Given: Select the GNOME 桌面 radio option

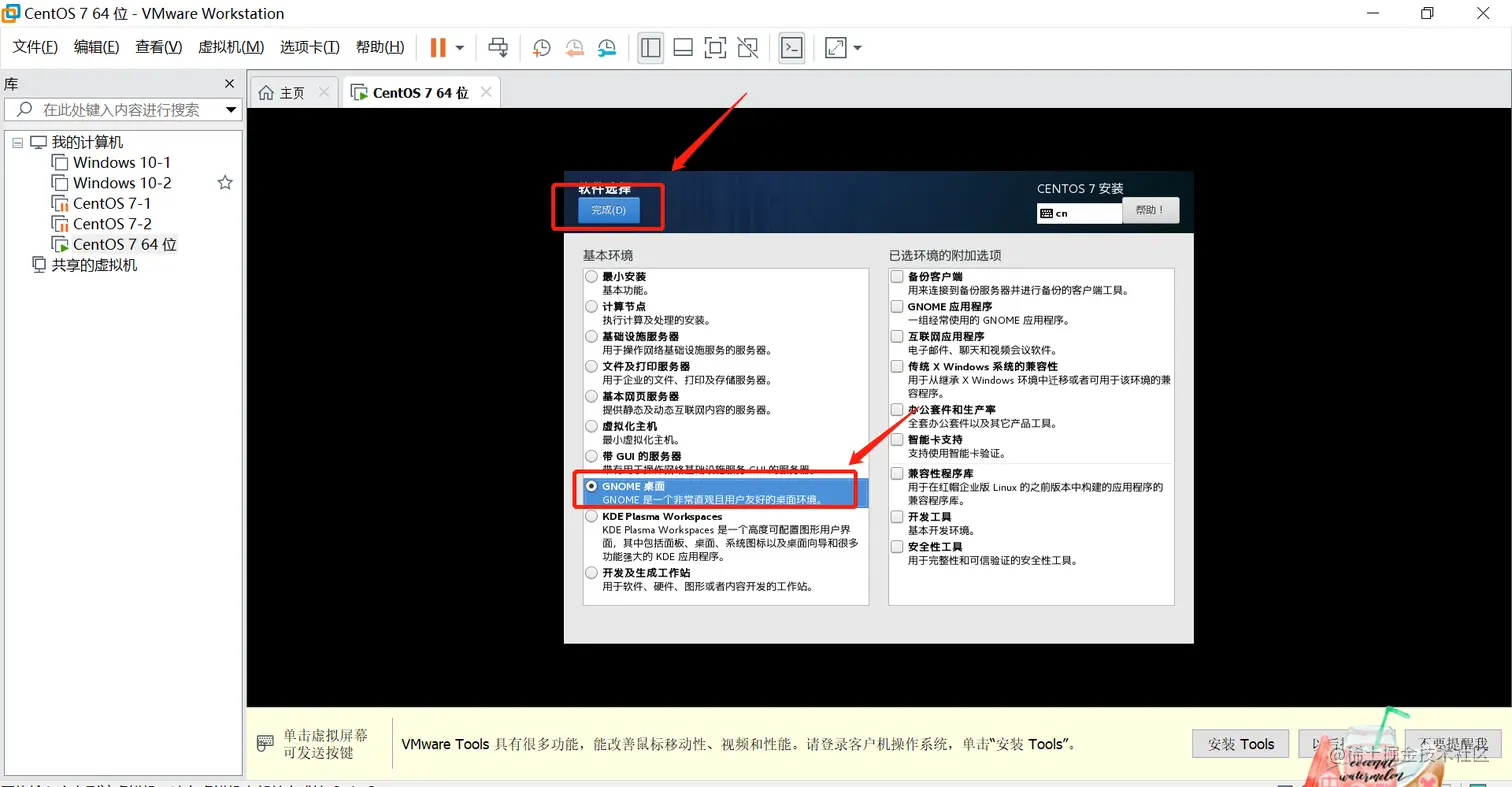Looking at the screenshot, I should coord(592,486).
